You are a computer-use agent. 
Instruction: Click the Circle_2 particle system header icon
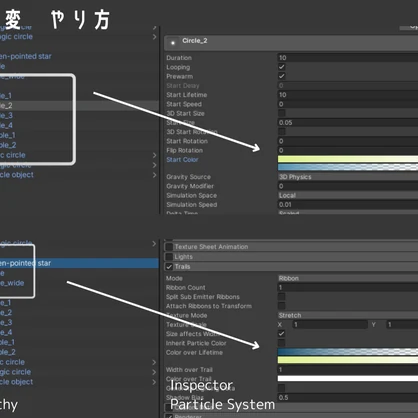[173, 43]
